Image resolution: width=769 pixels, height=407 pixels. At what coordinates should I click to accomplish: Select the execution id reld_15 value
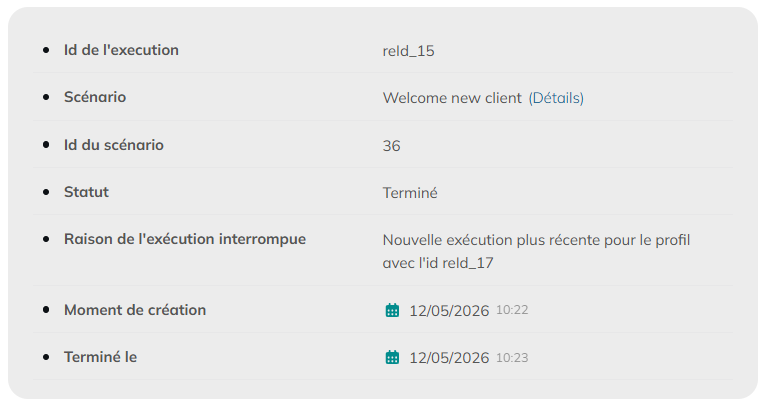[x=409, y=51]
